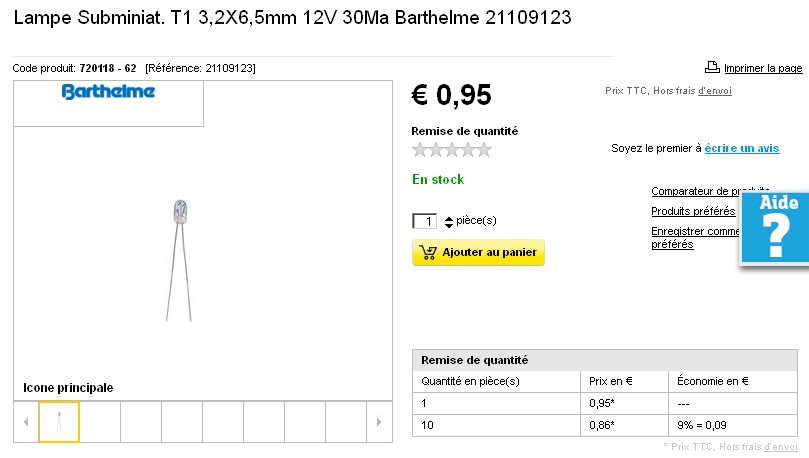
Task: Open the d'envoi shipping costs link
Action: coord(715,91)
